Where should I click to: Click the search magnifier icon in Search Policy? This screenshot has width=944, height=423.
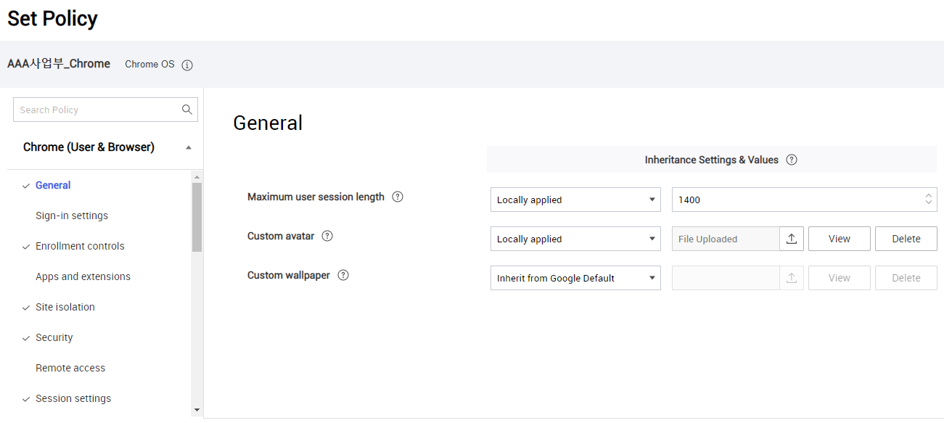point(187,110)
